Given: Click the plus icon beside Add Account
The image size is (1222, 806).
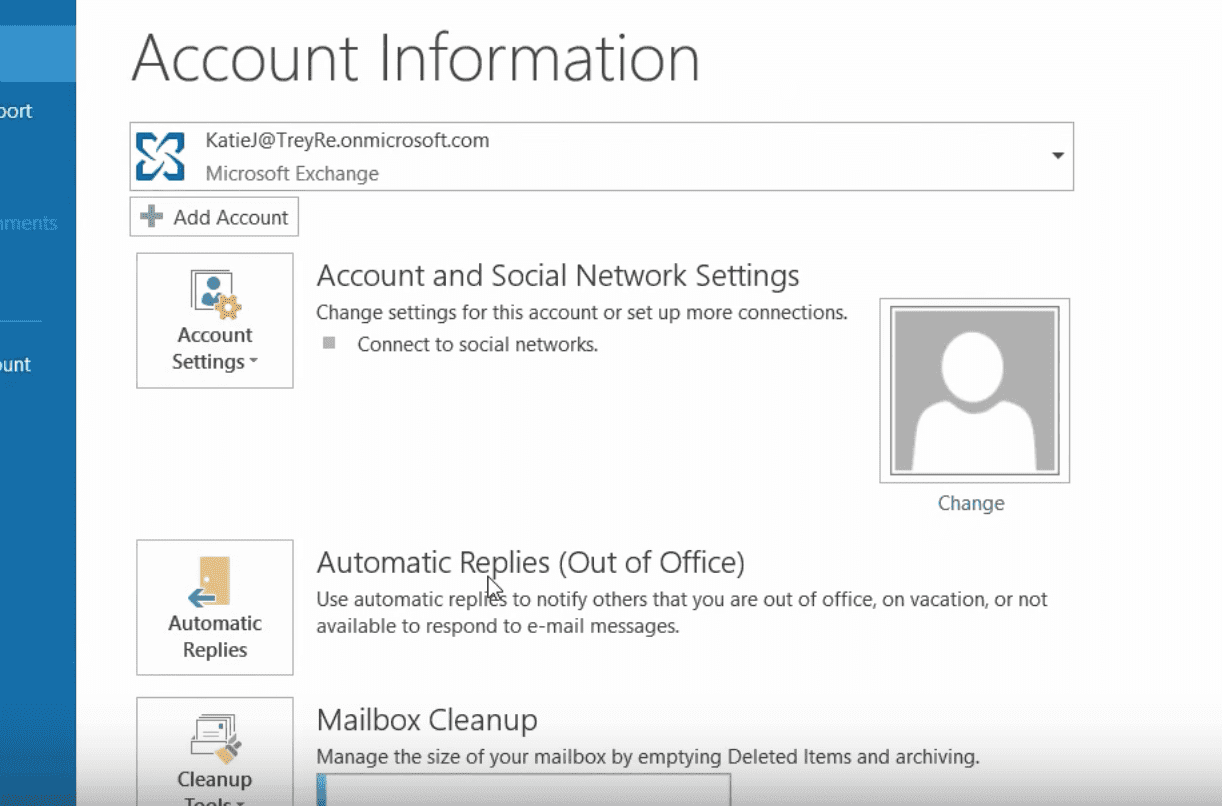Looking at the screenshot, I should (x=152, y=217).
